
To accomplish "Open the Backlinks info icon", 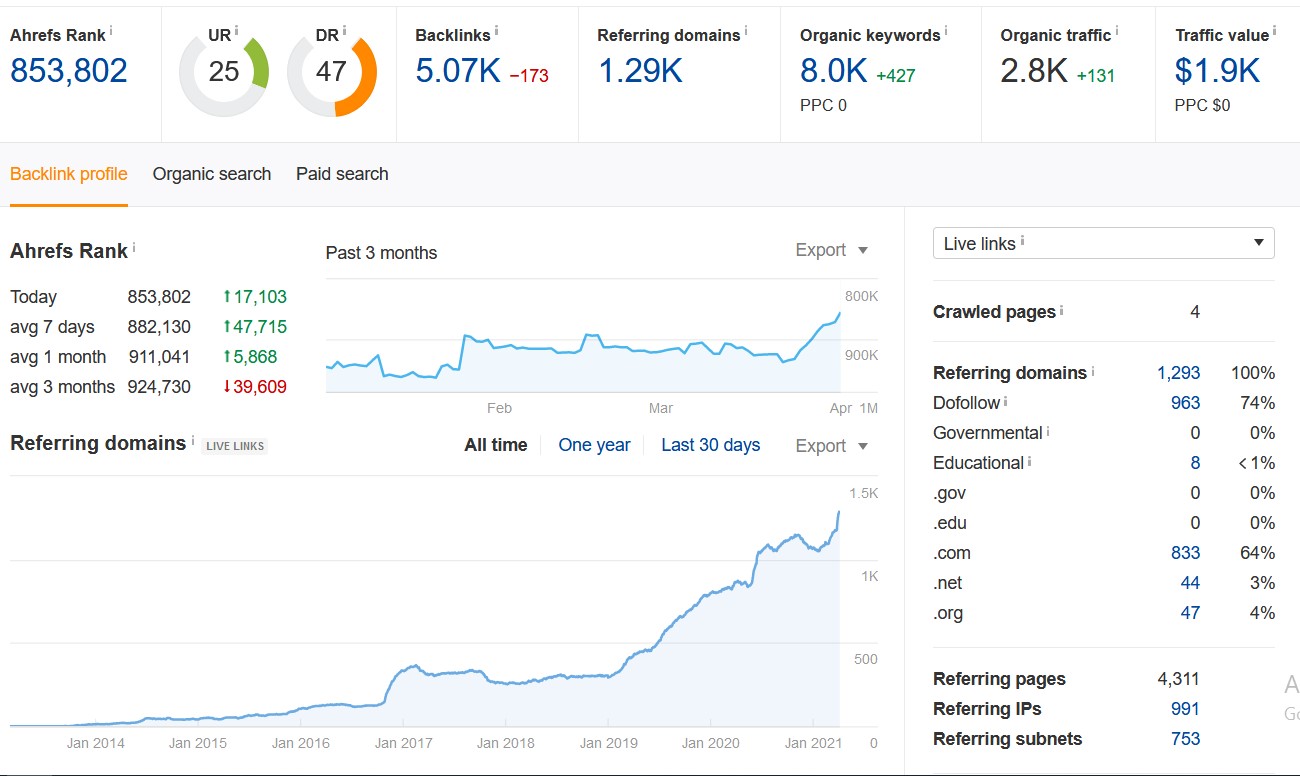I will click(497, 30).
